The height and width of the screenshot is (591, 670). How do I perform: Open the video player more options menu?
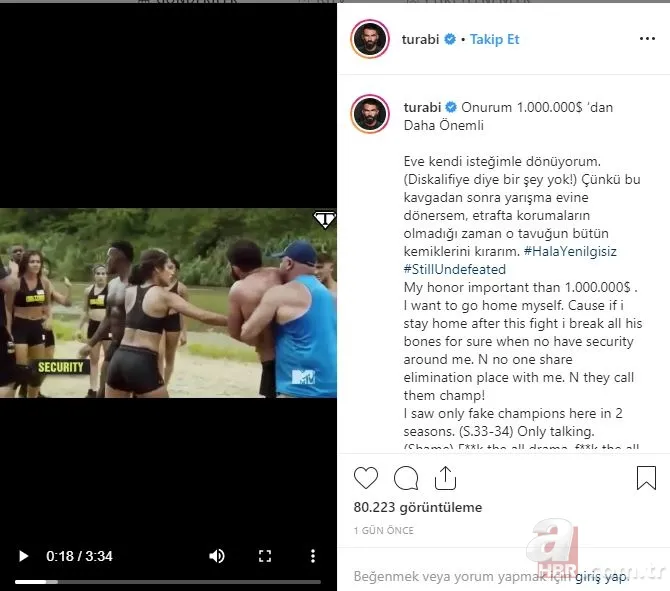click(313, 556)
